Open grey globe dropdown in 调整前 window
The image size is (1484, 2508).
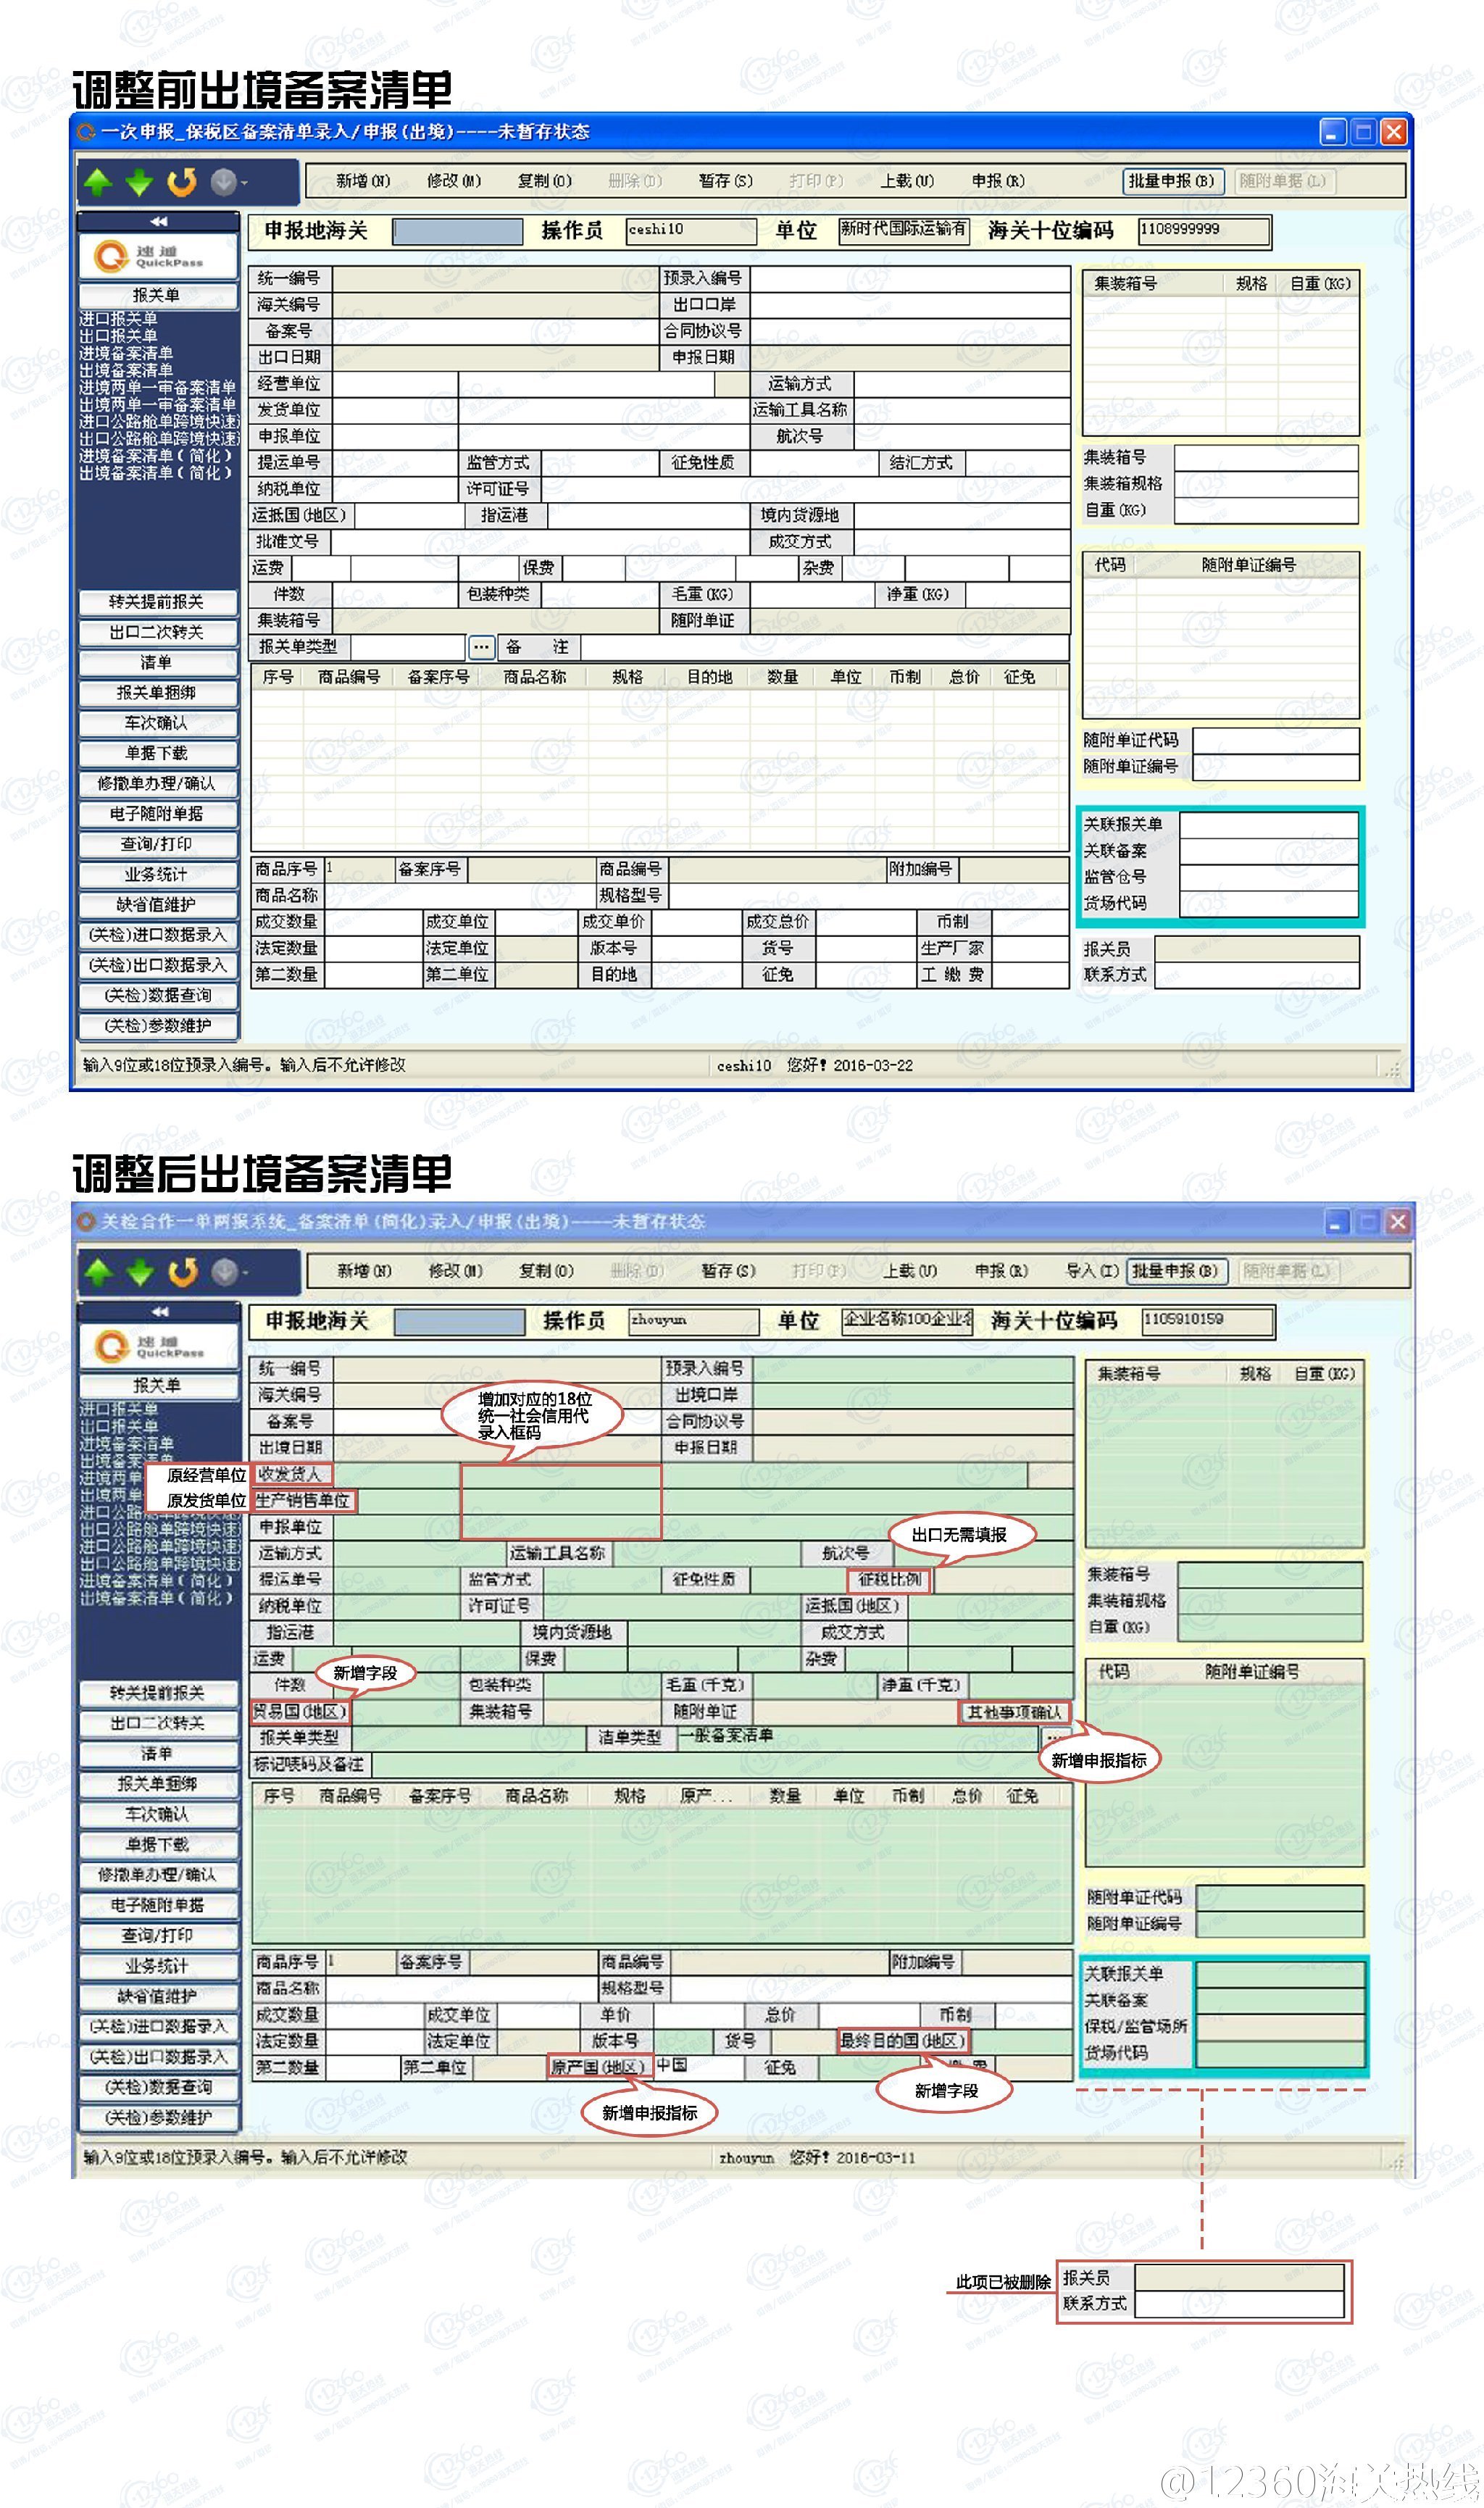pos(228,182)
